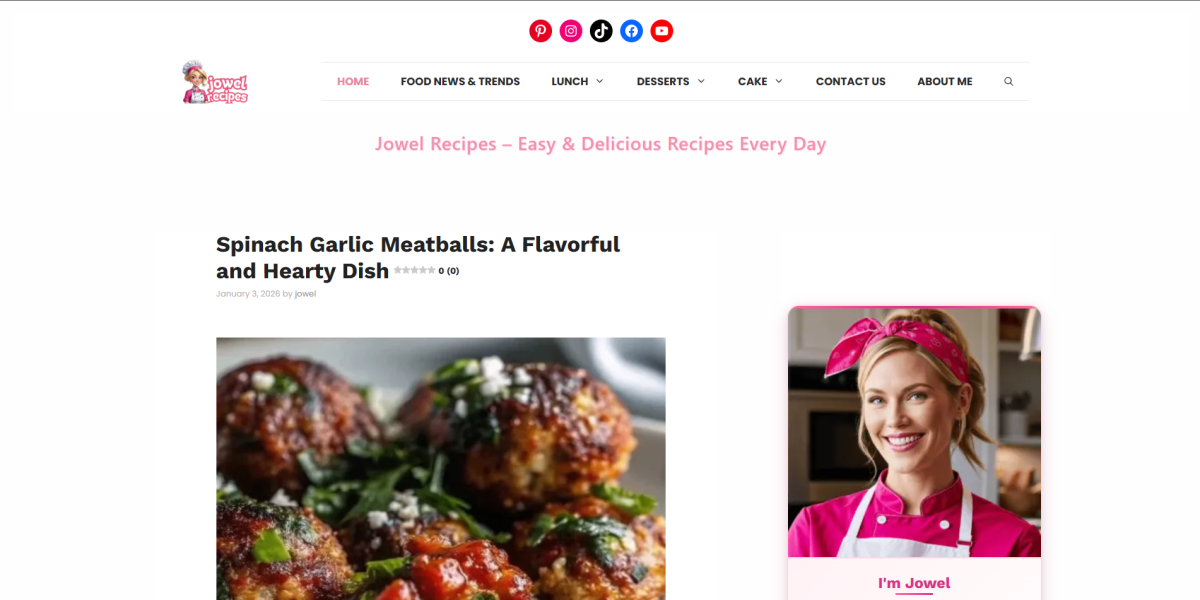This screenshot has width=1200, height=600.
Task: Expand the Desserts menu dropdown arrow
Action: pos(701,82)
